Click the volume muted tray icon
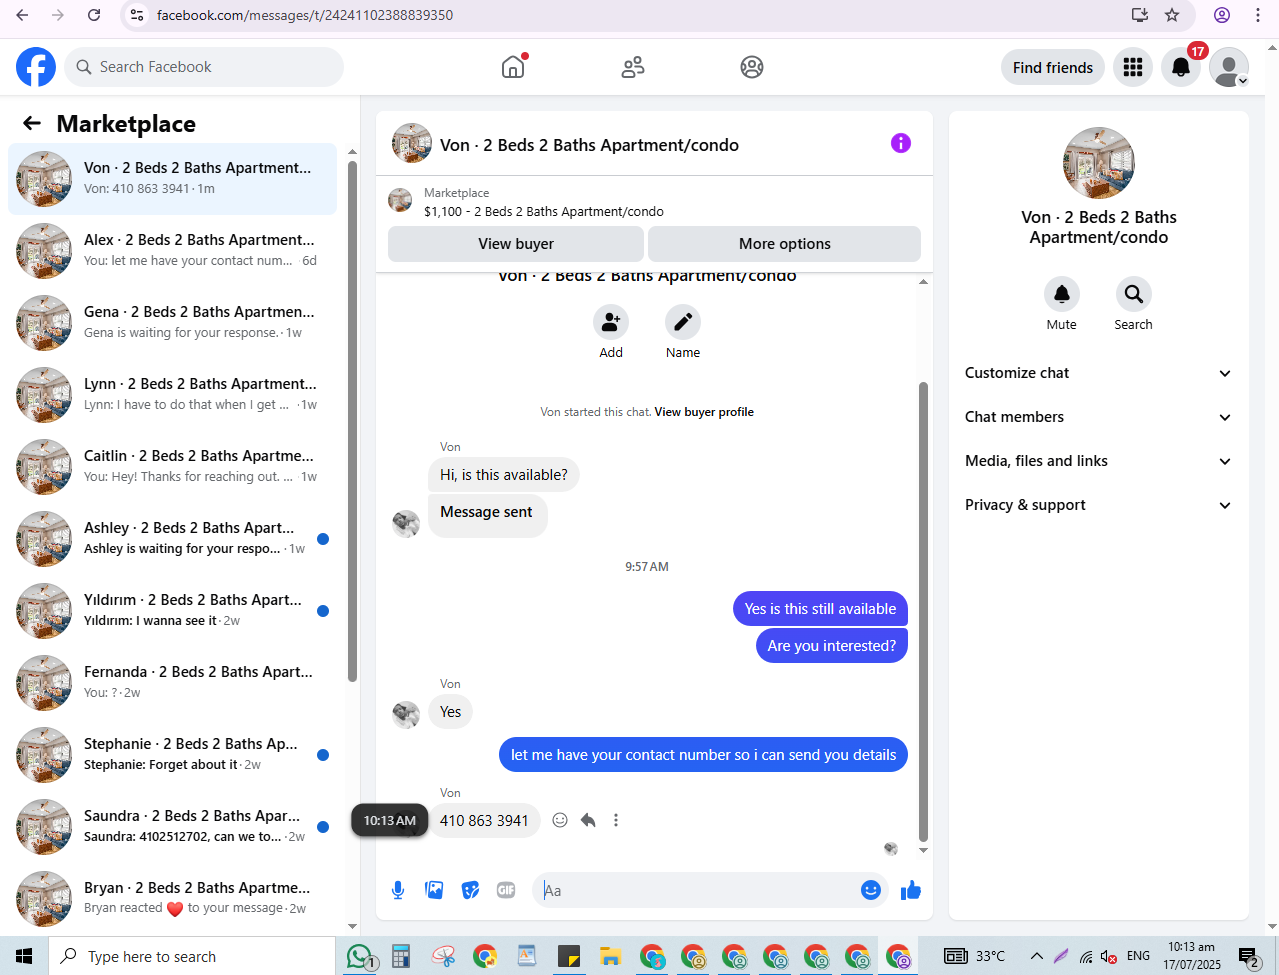The height and width of the screenshot is (975, 1279). [x=1109, y=957]
